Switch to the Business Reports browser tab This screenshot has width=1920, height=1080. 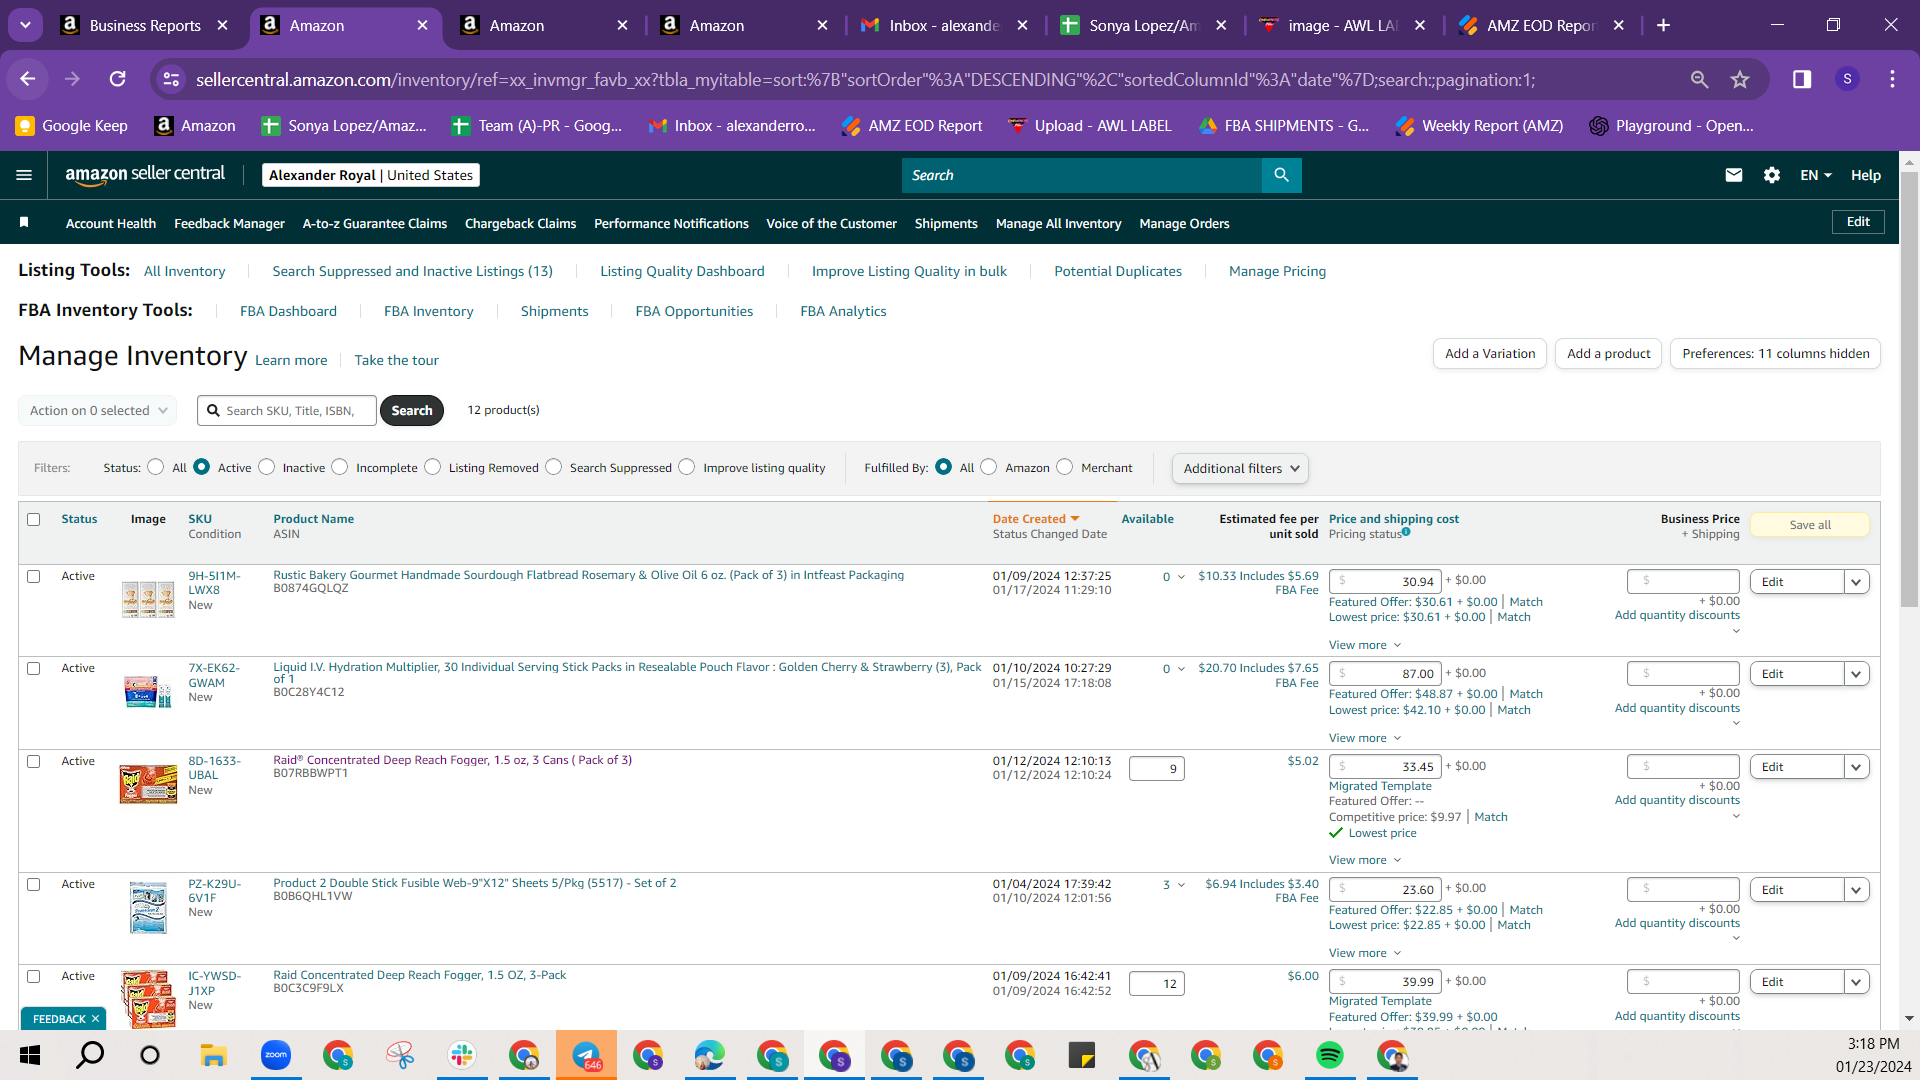(145, 25)
